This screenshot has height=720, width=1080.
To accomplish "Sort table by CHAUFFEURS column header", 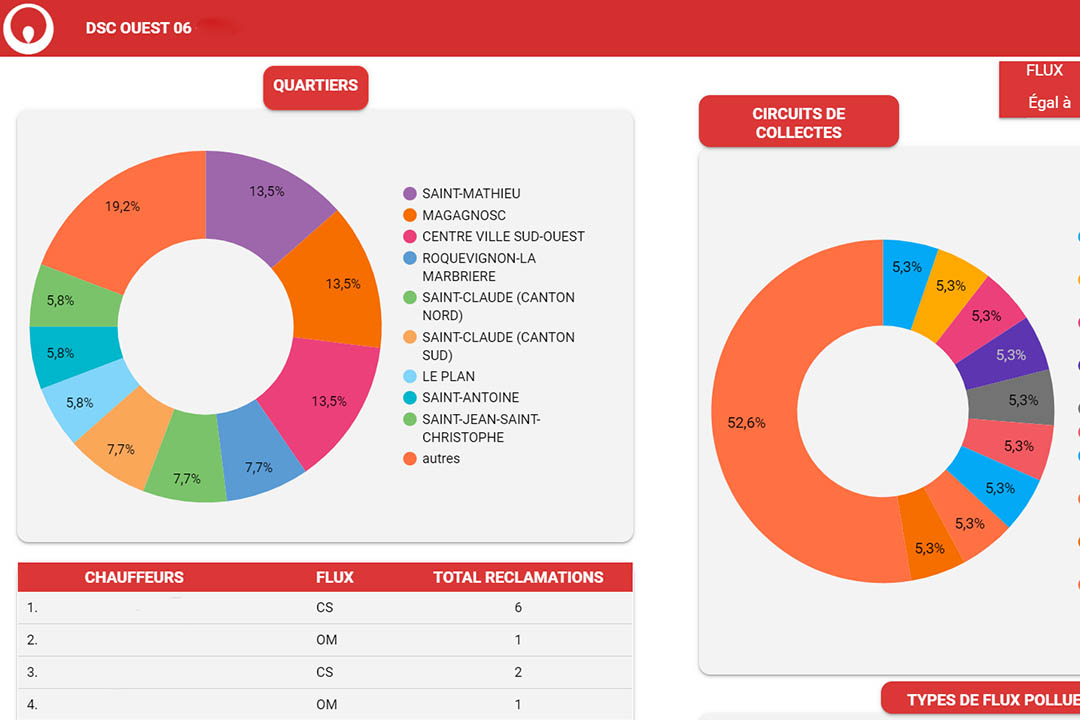I will pos(134,577).
